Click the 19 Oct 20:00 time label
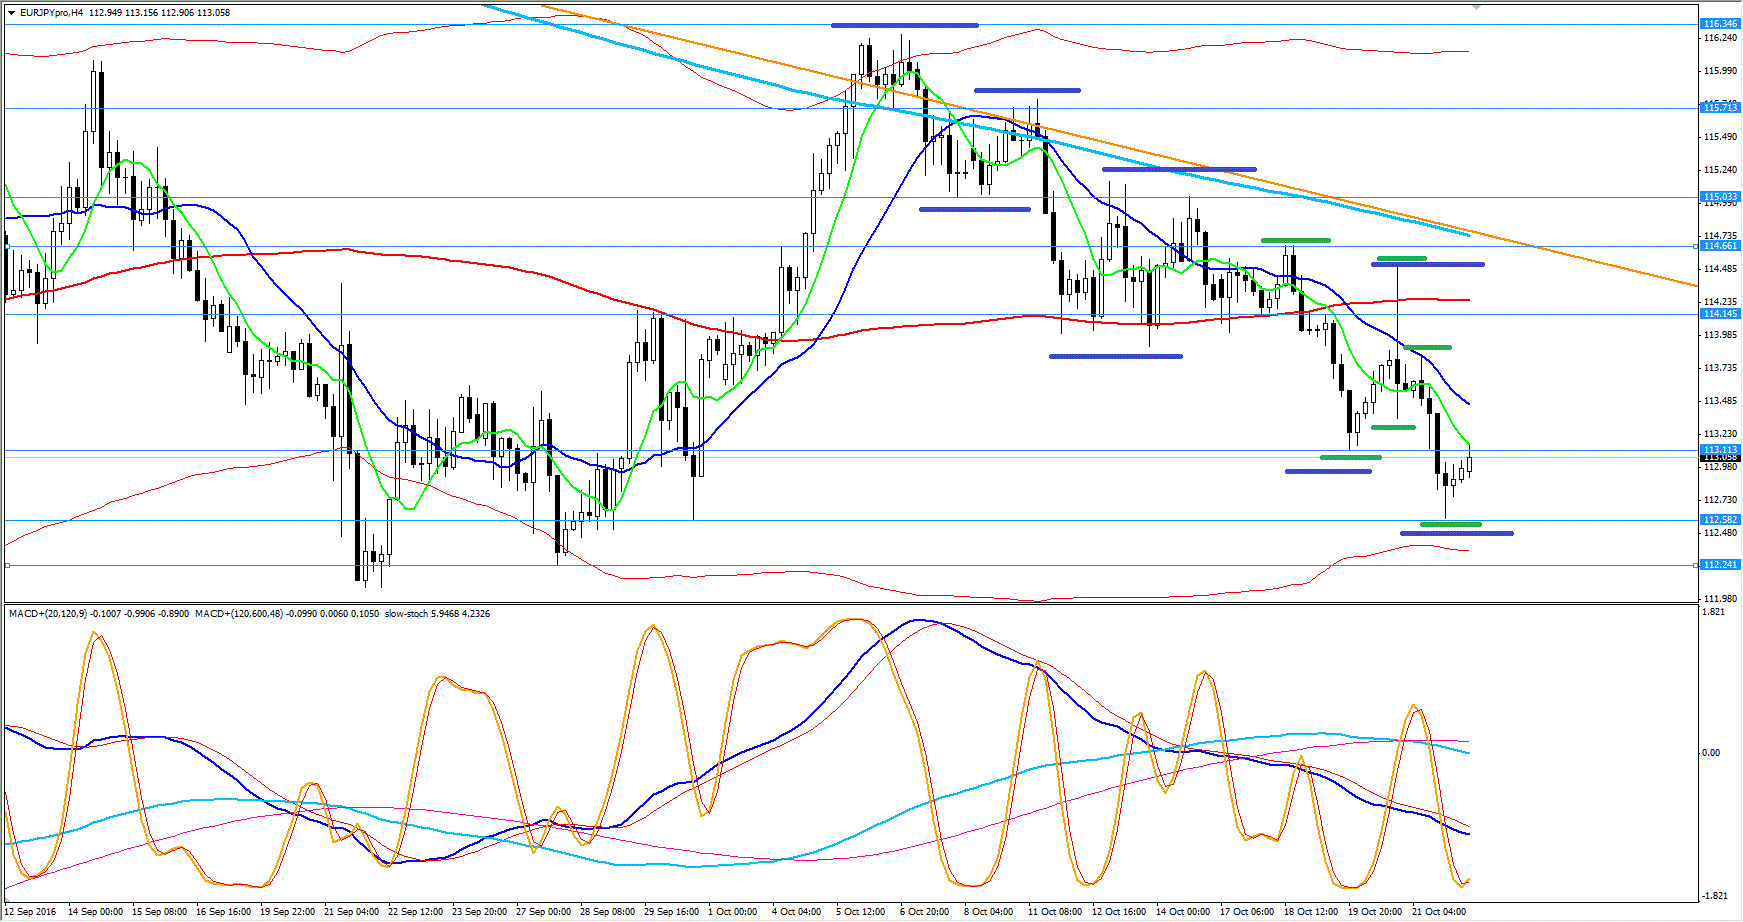 coord(1375,912)
